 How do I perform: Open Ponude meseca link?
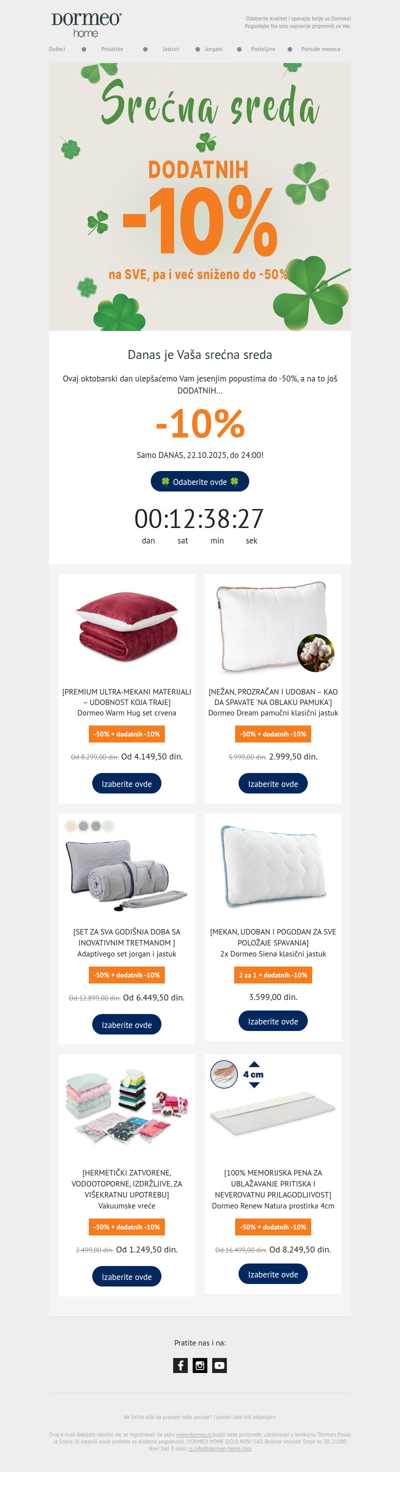[x=321, y=48]
